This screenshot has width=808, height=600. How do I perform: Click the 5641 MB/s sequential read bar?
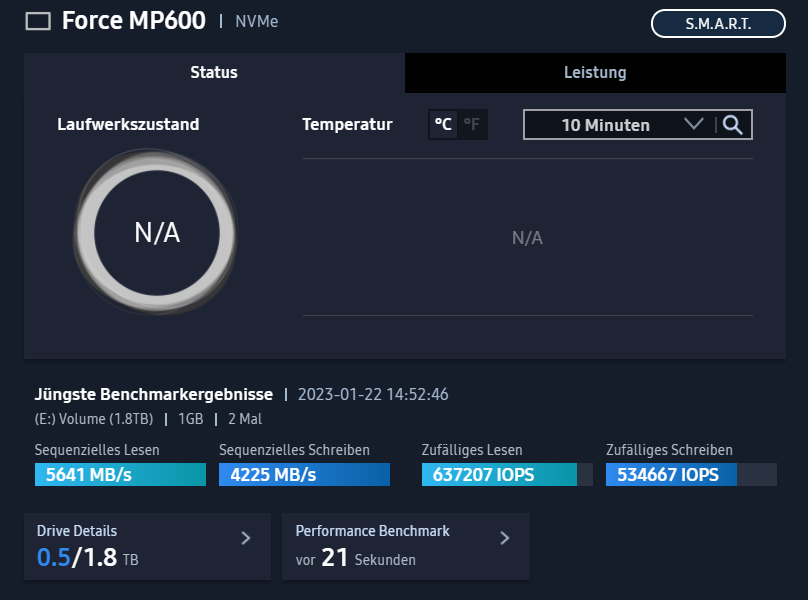coord(120,475)
